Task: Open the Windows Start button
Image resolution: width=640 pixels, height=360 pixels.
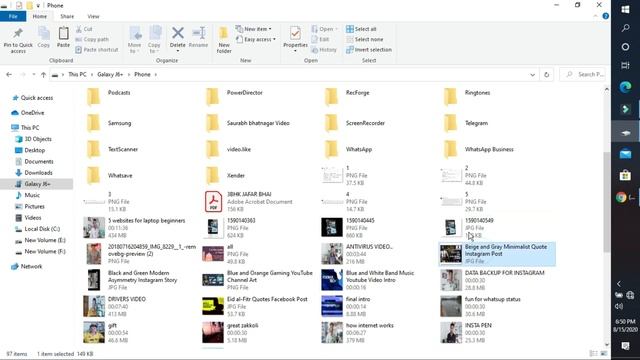Action: tap(625, 9)
